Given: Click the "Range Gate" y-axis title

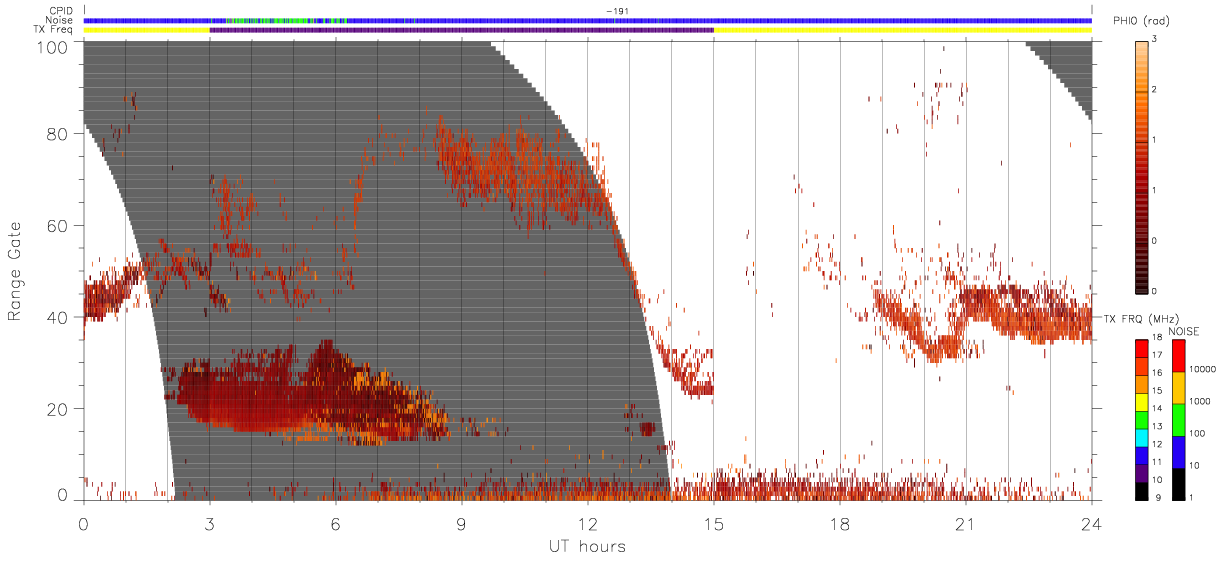Looking at the screenshot, I should click(16, 272).
